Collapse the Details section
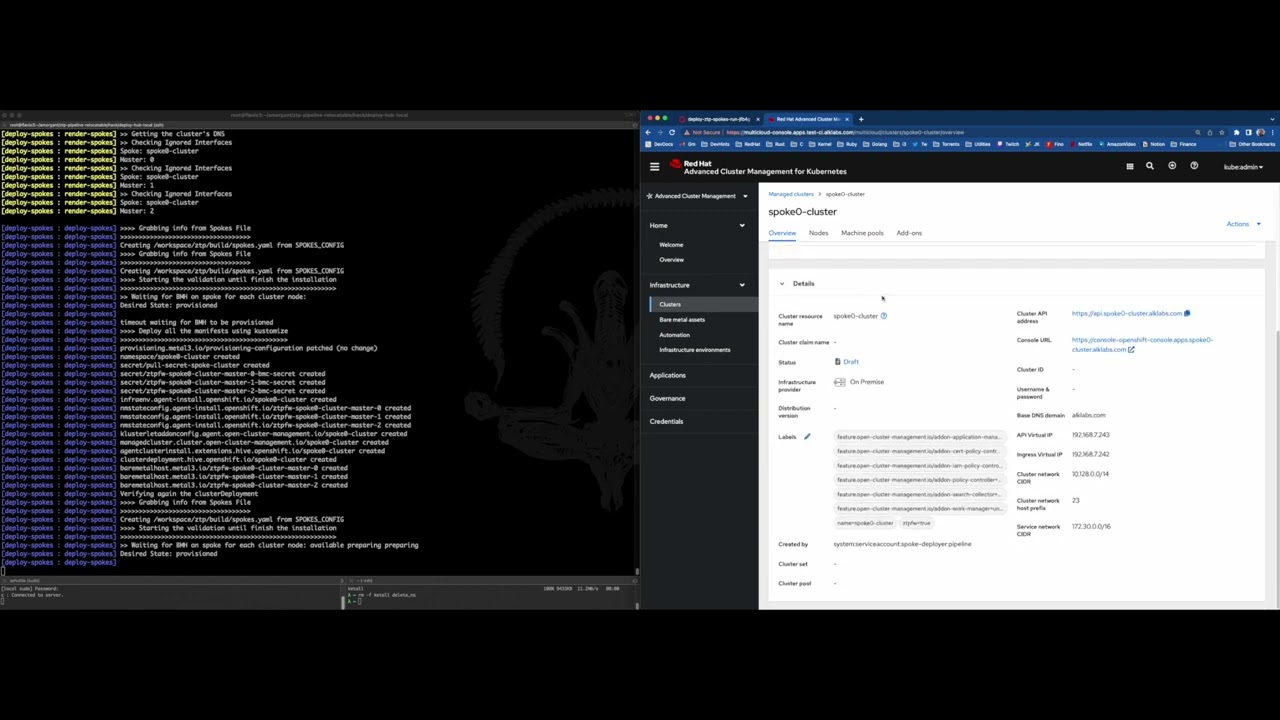The width and height of the screenshot is (1280, 720). 782,284
